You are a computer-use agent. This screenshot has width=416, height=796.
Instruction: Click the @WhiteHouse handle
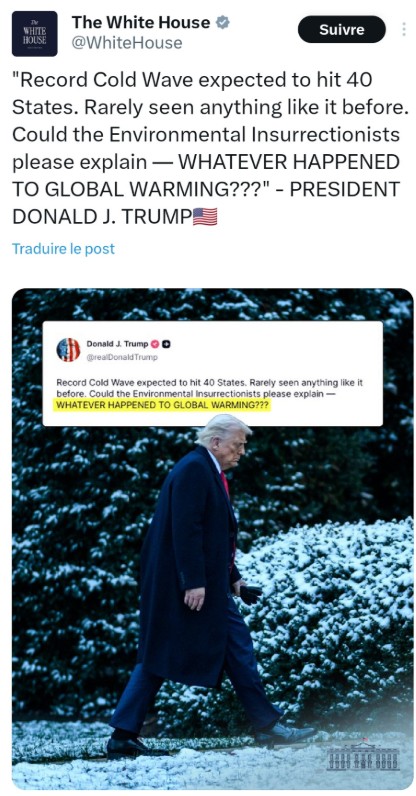pos(126,43)
